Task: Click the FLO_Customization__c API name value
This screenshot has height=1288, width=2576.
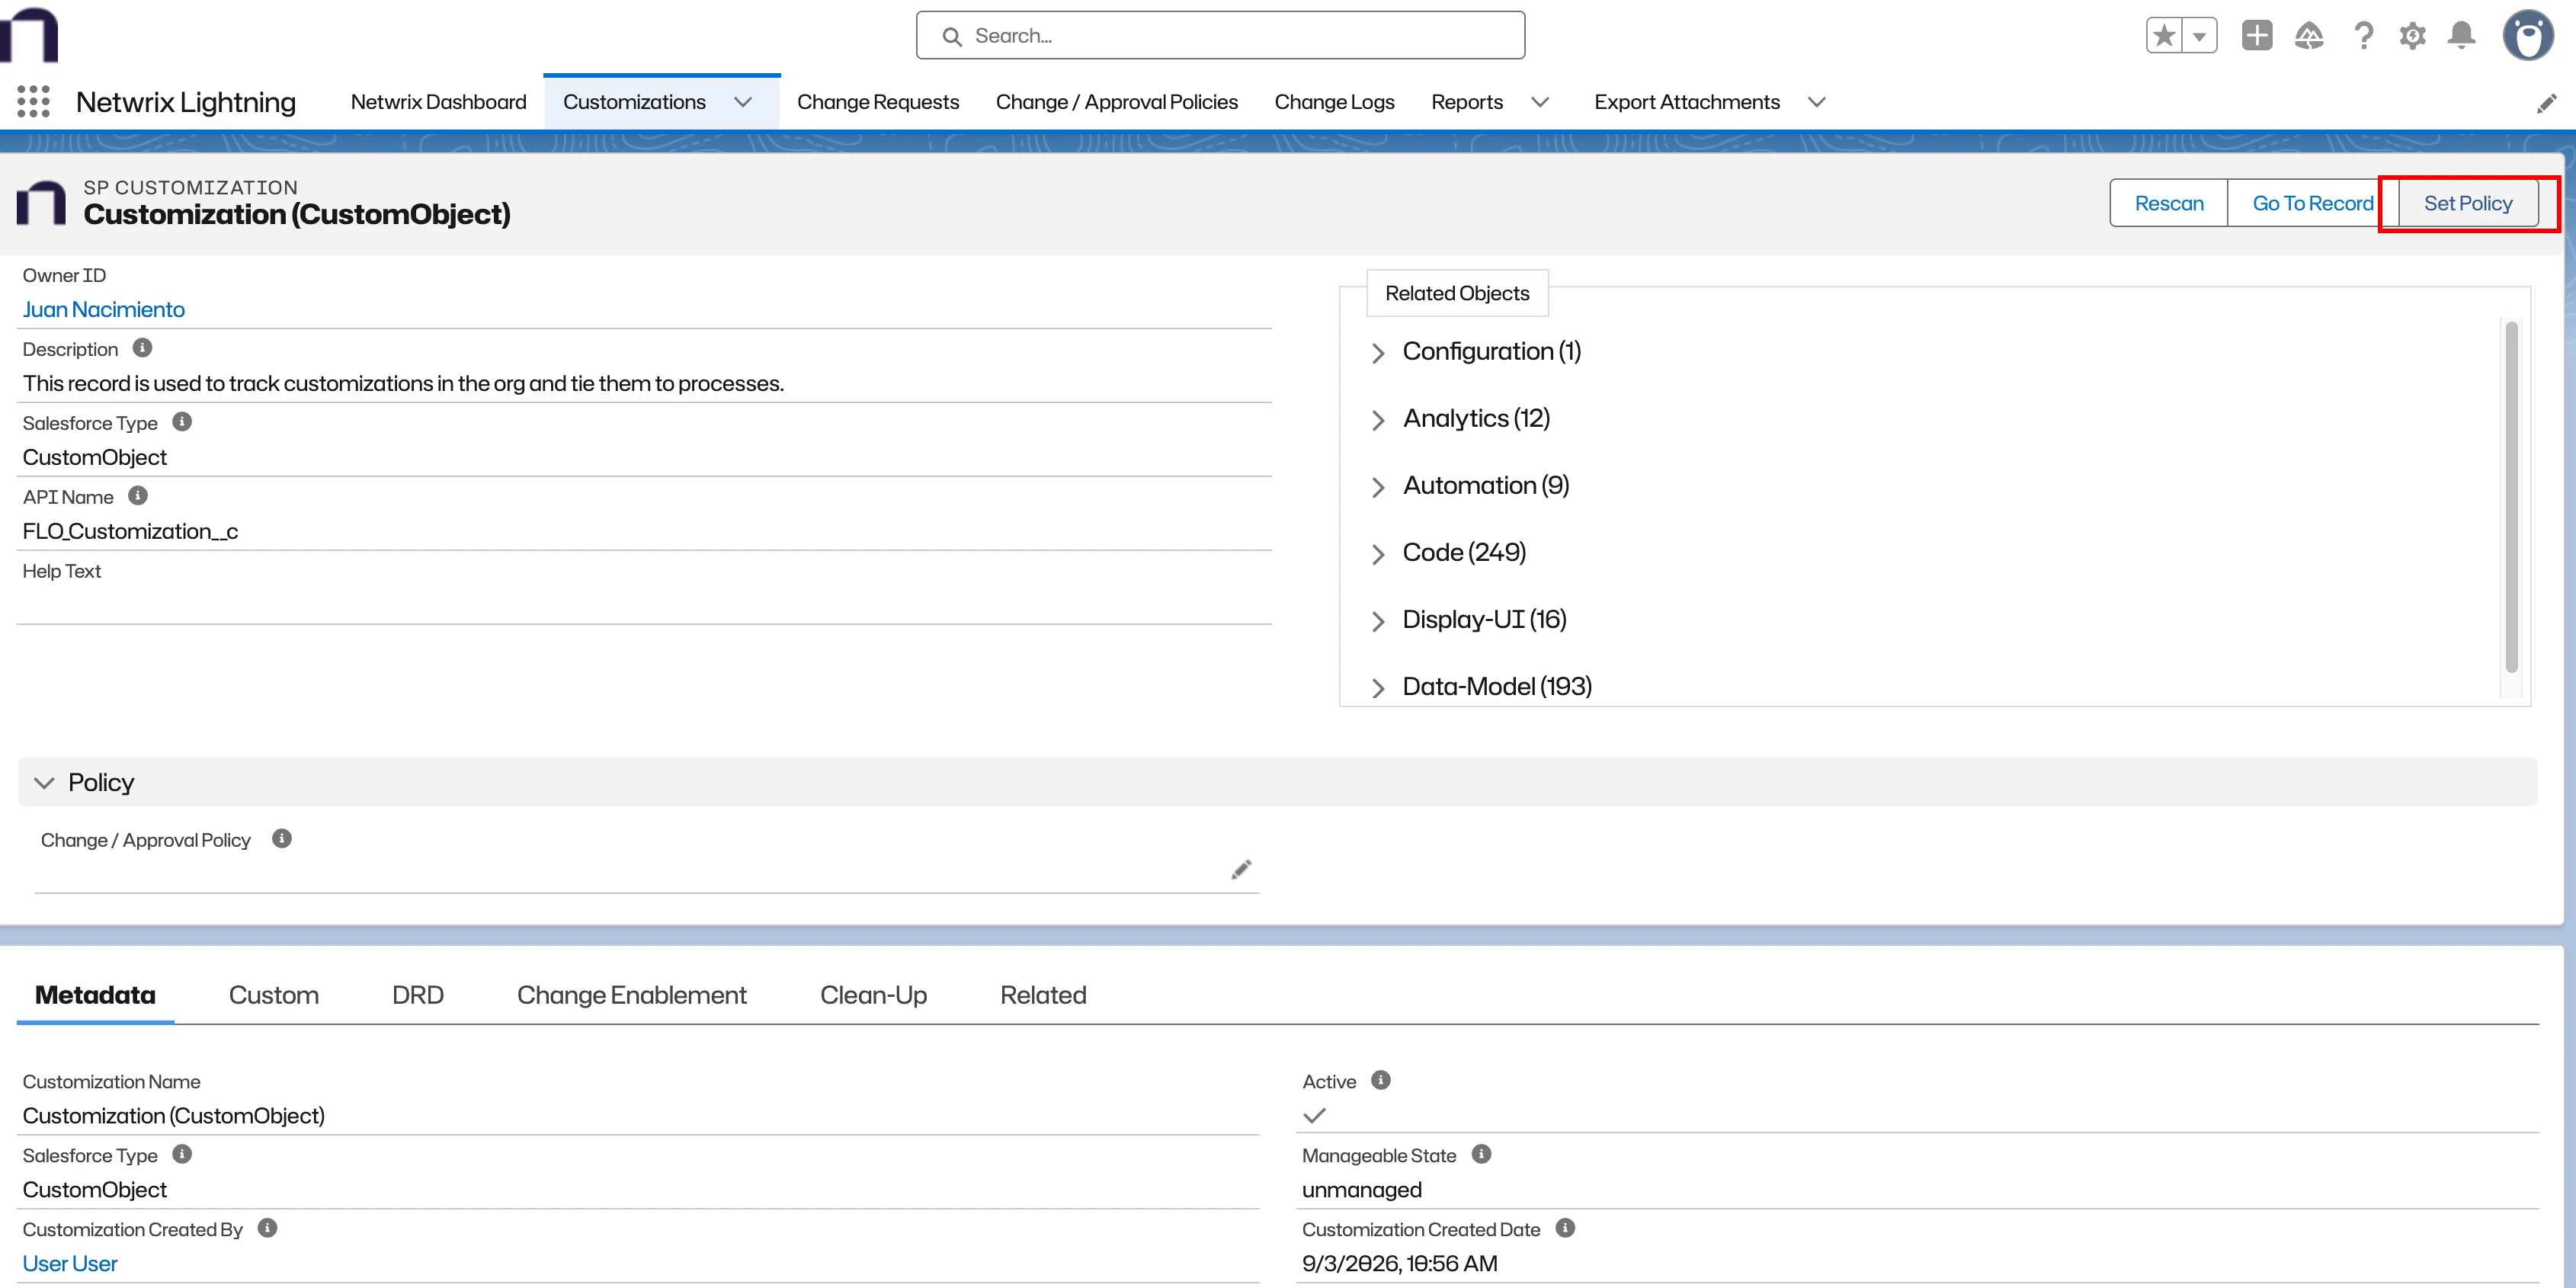Action: coord(130,532)
